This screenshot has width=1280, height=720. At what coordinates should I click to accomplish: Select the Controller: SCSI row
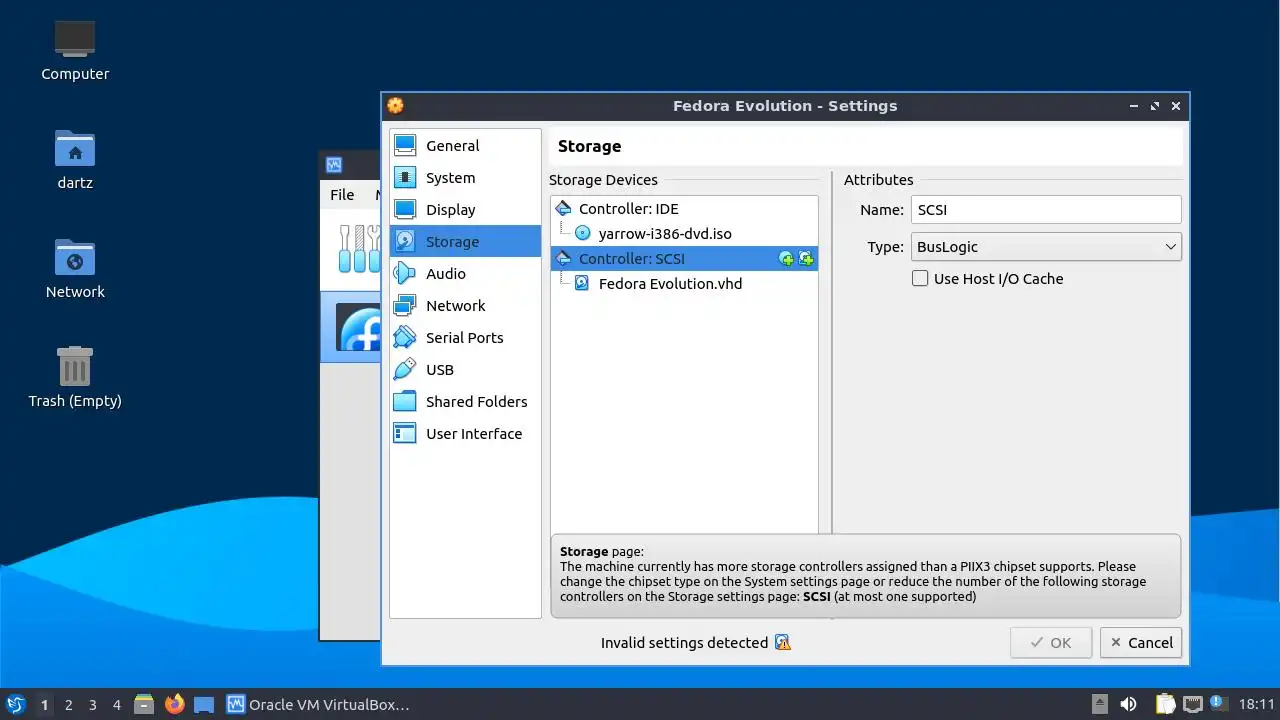(684, 259)
